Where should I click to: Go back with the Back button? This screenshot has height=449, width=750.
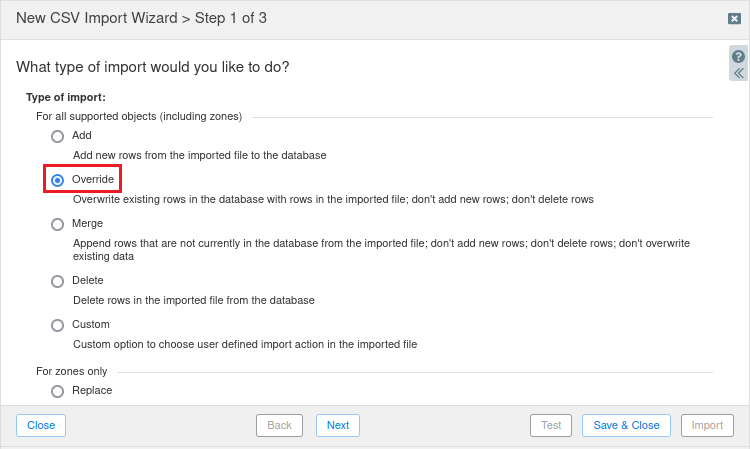coord(280,425)
